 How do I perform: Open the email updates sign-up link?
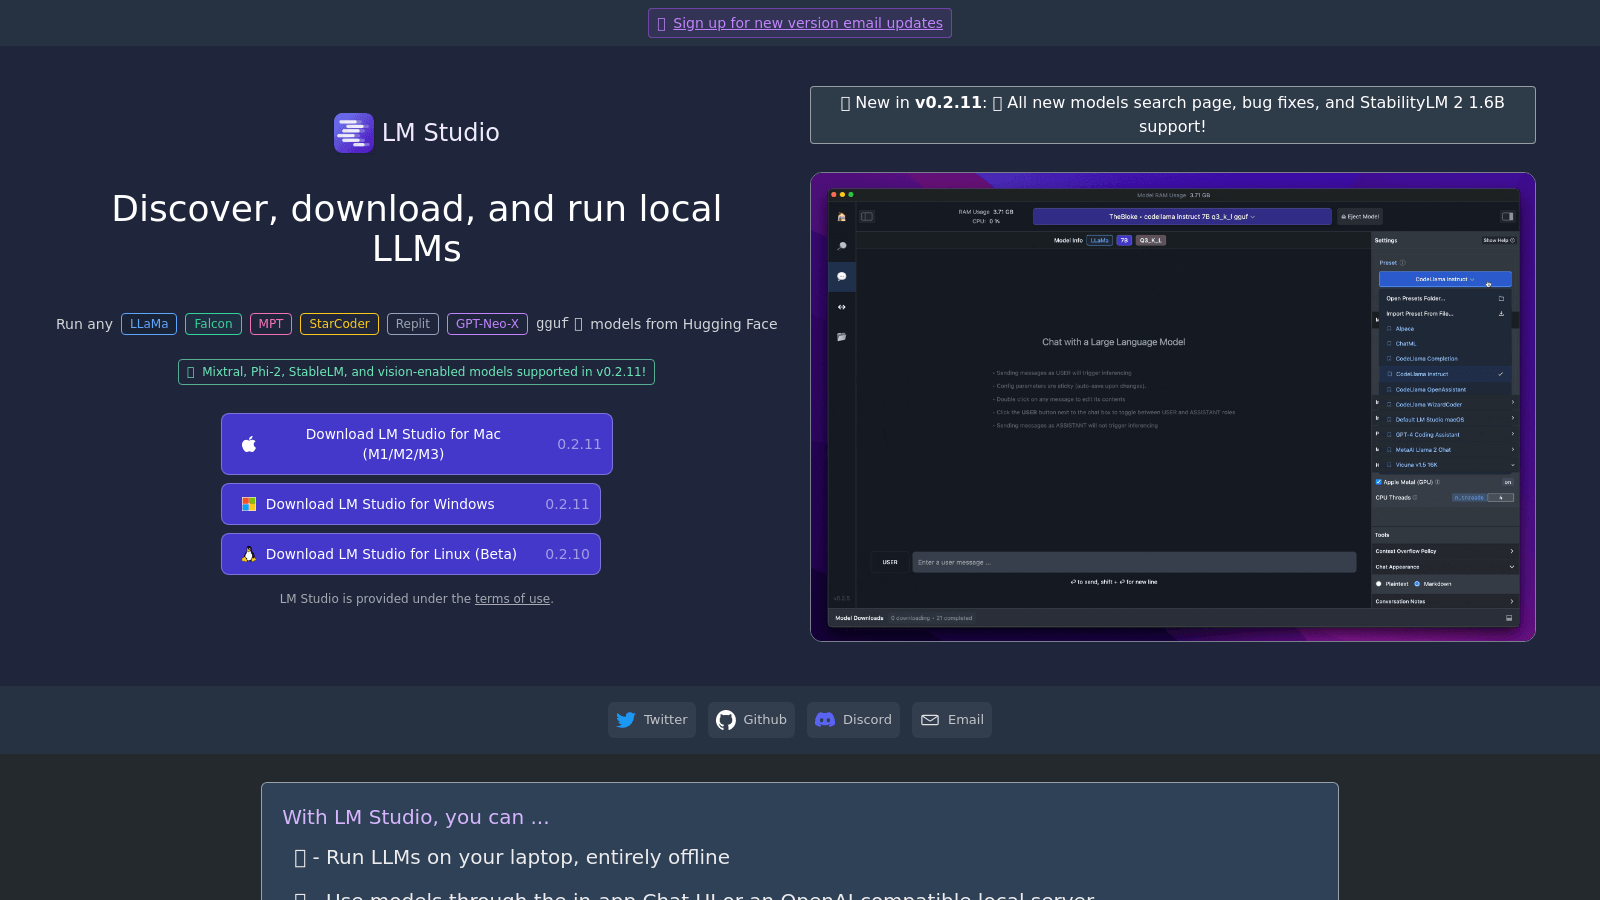[x=807, y=23]
